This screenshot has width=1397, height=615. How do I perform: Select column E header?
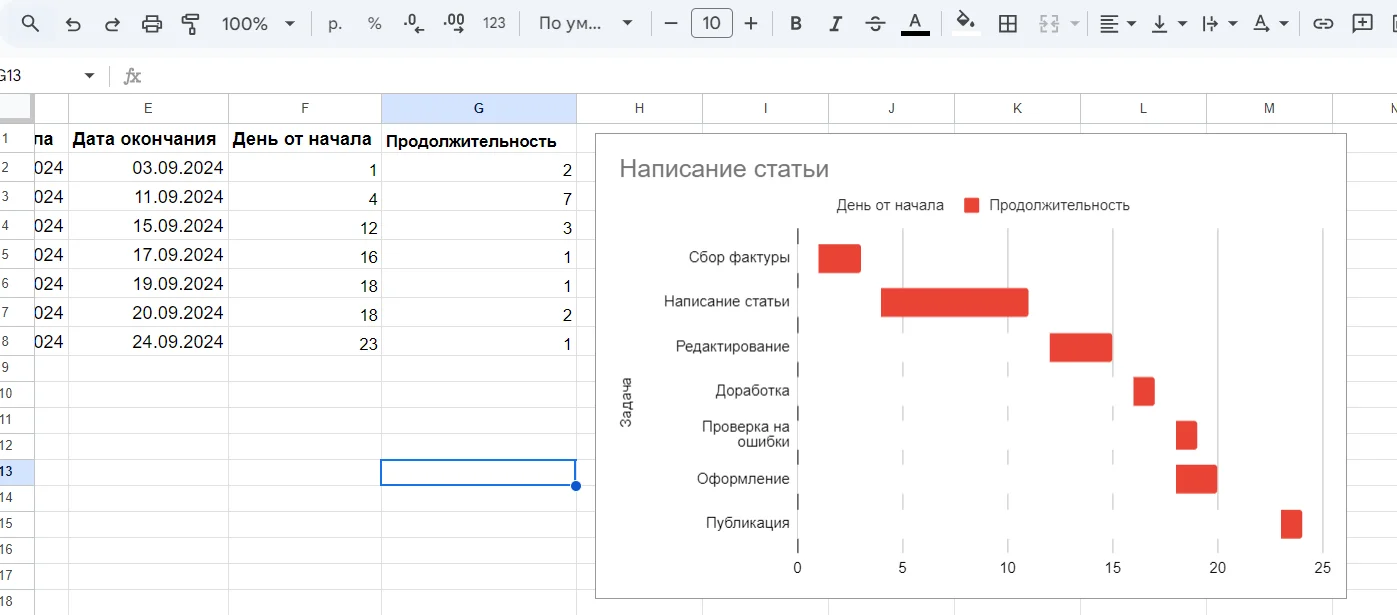pos(148,108)
